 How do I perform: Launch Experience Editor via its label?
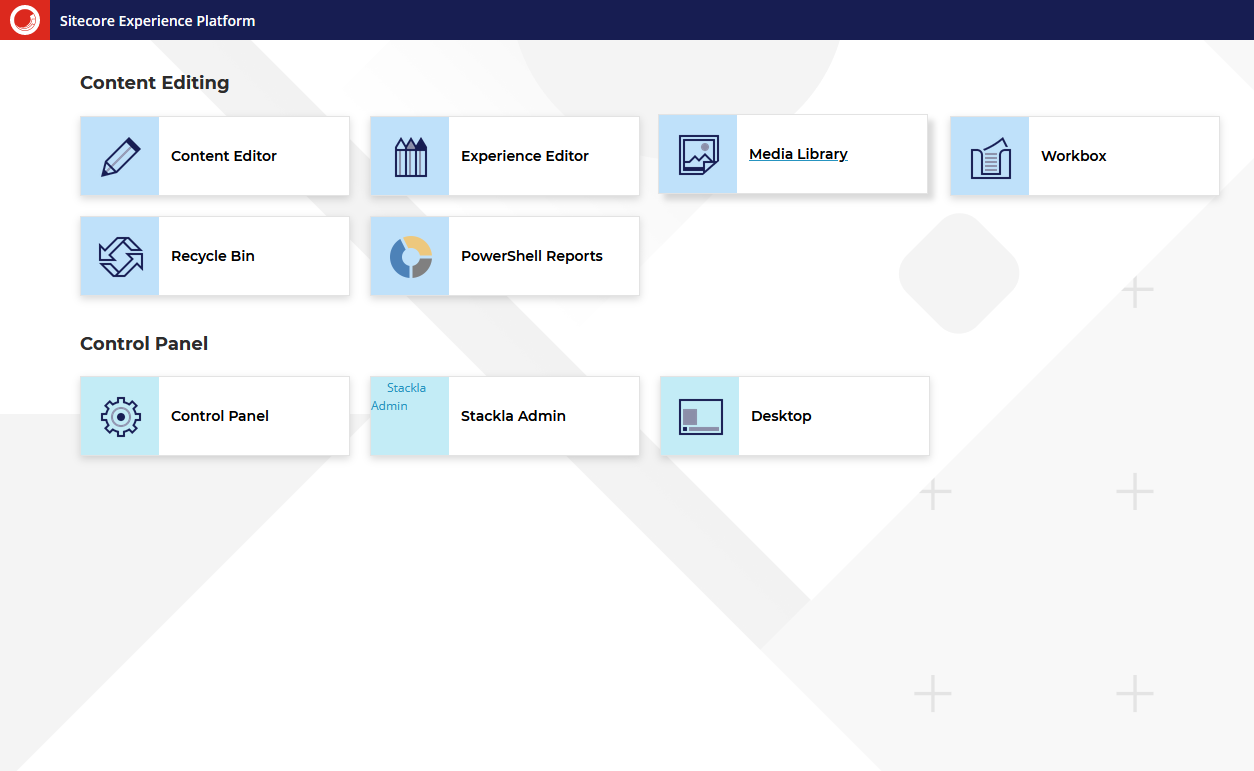pos(525,156)
